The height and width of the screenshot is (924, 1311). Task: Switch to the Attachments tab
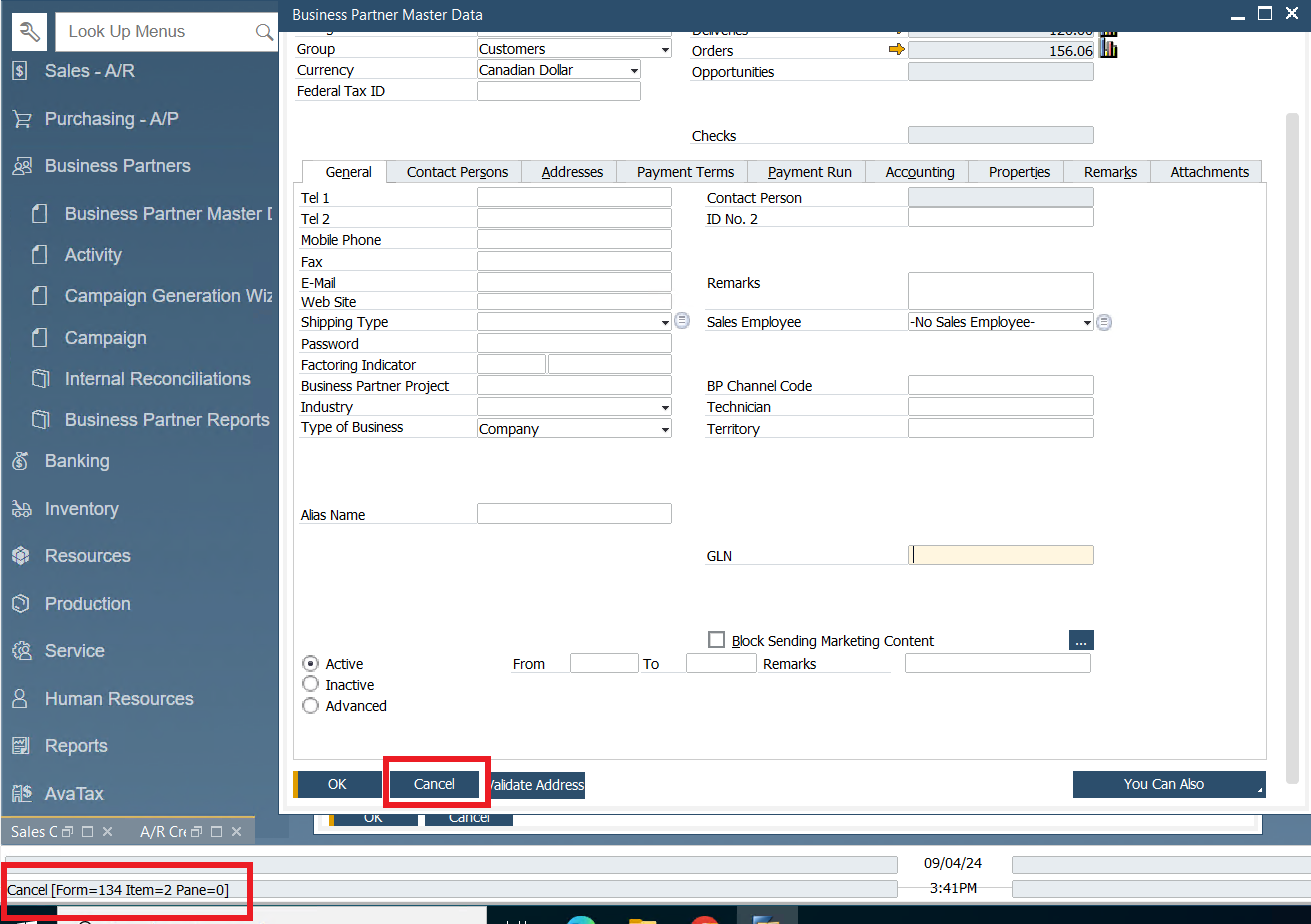(x=1209, y=172)
